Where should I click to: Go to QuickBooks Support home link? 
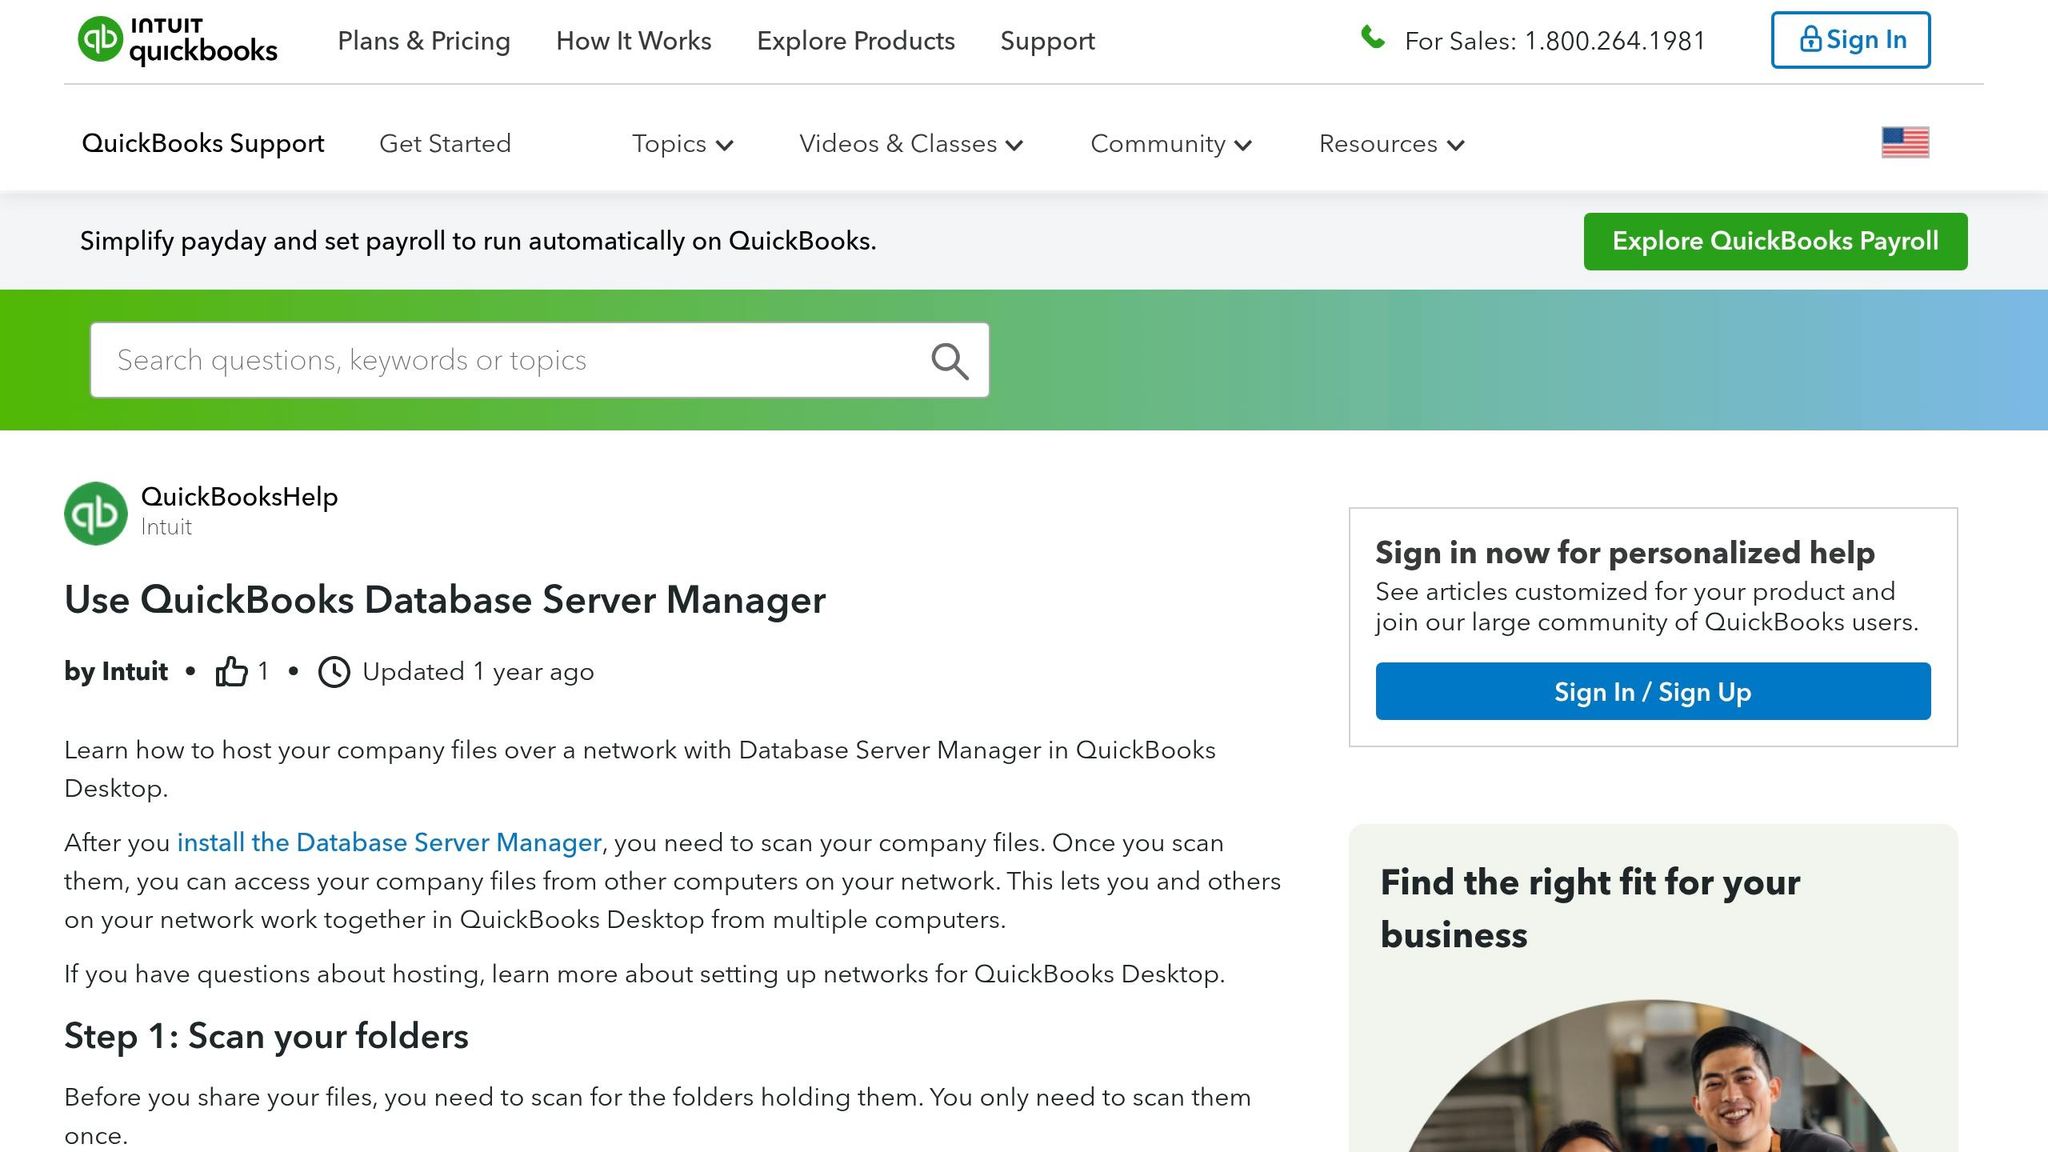[x=203, y=143]
